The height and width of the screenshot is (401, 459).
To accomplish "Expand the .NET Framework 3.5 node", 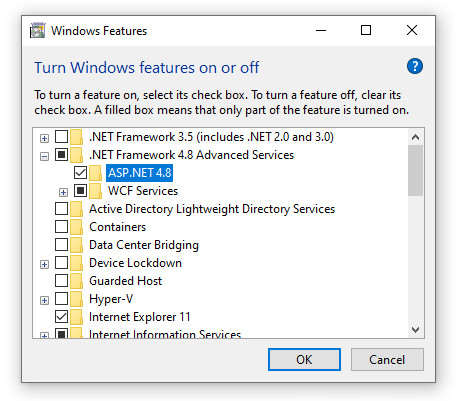I will click(x=44, y=138).
